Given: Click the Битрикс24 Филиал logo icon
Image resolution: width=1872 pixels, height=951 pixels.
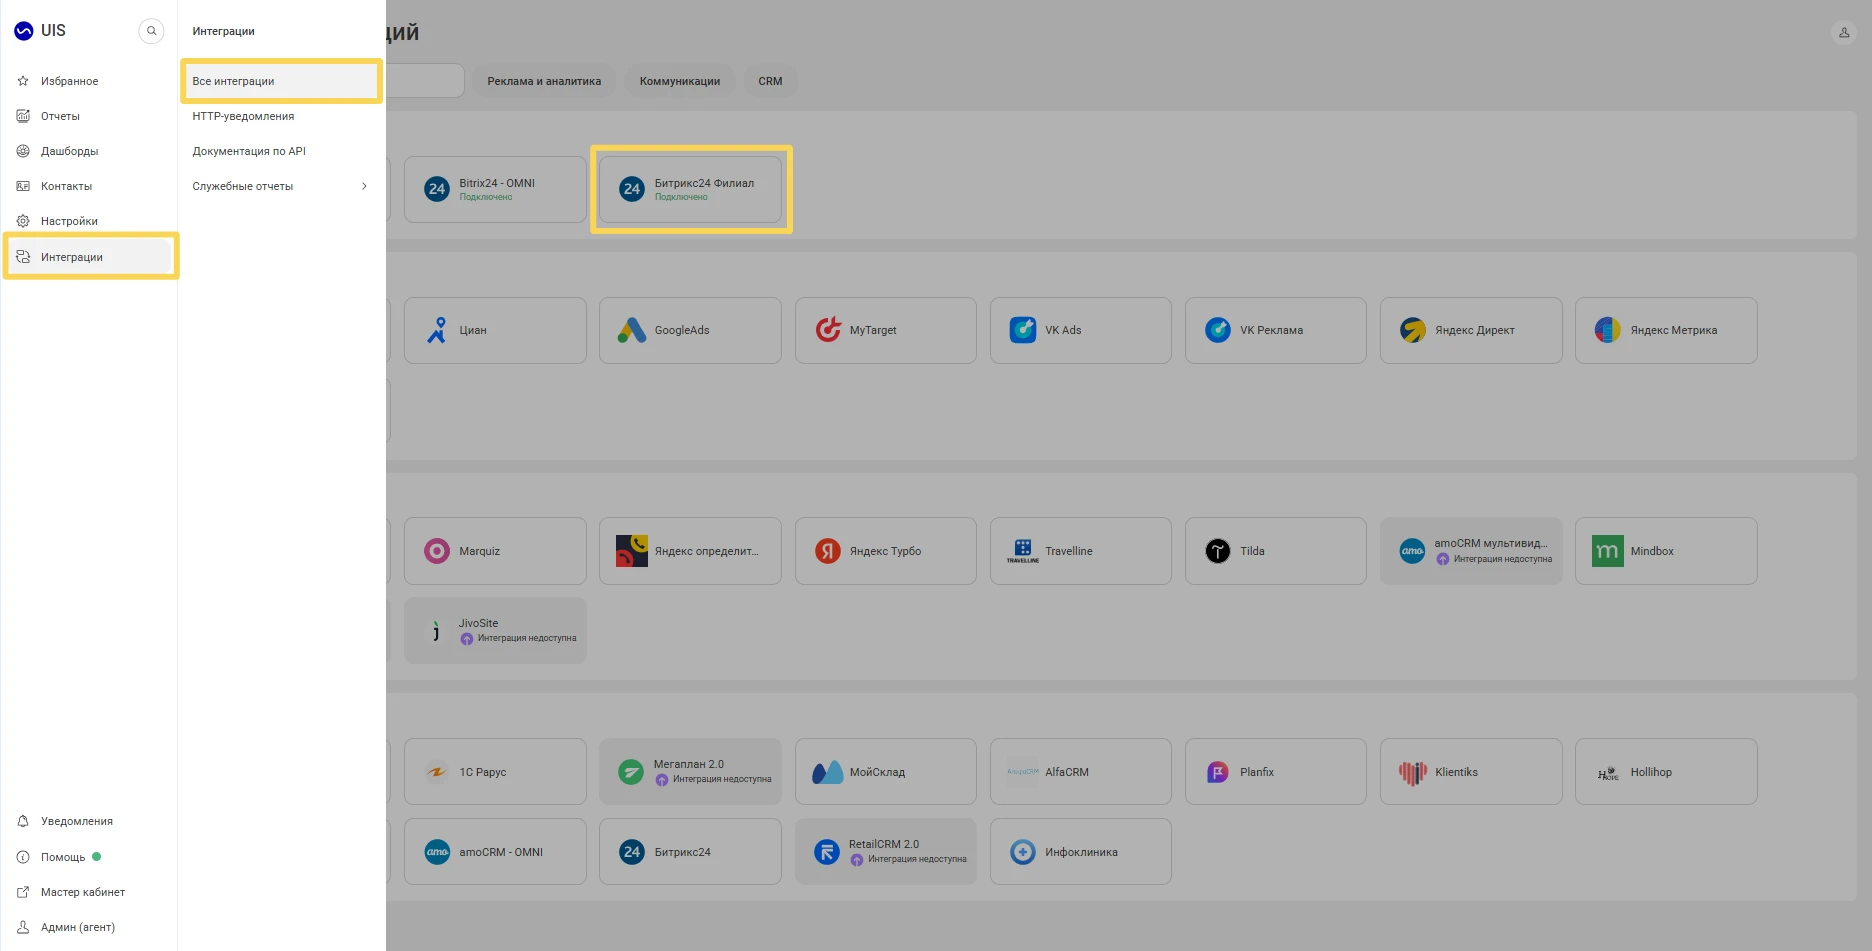Looking at the screenshot, I should [632, 189].
